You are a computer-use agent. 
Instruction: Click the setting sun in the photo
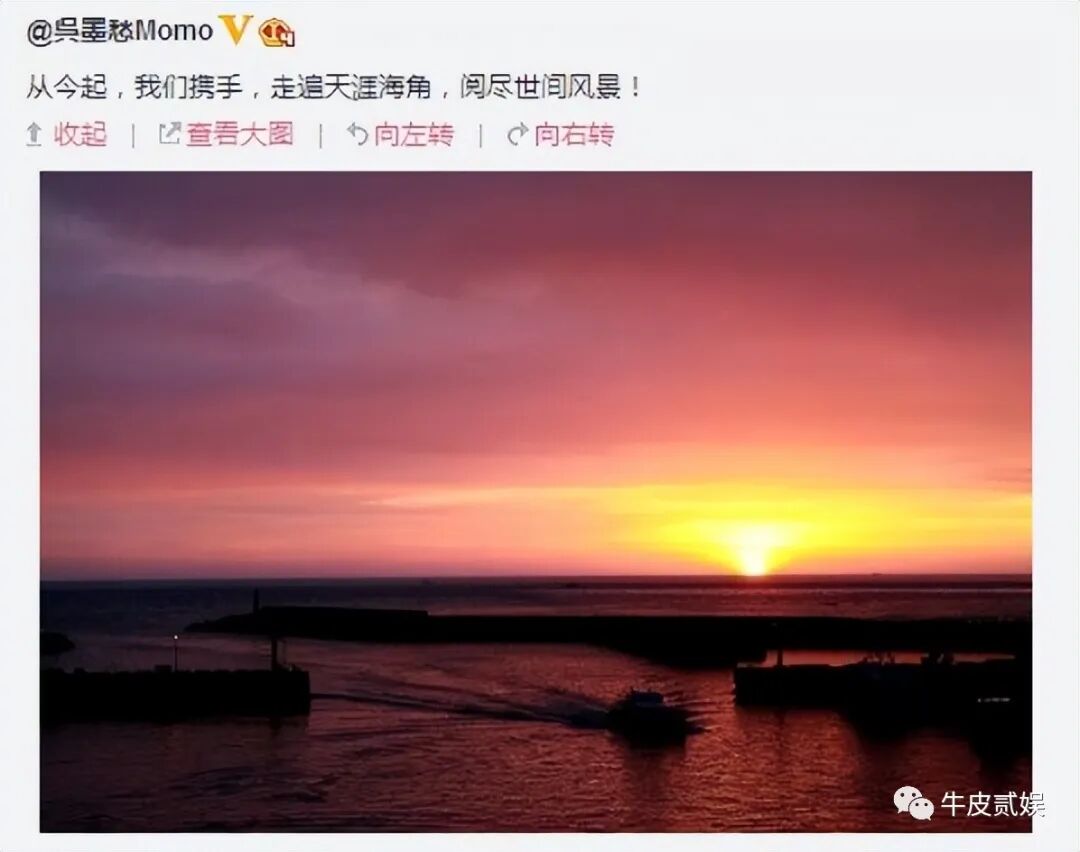click(754, 557)
